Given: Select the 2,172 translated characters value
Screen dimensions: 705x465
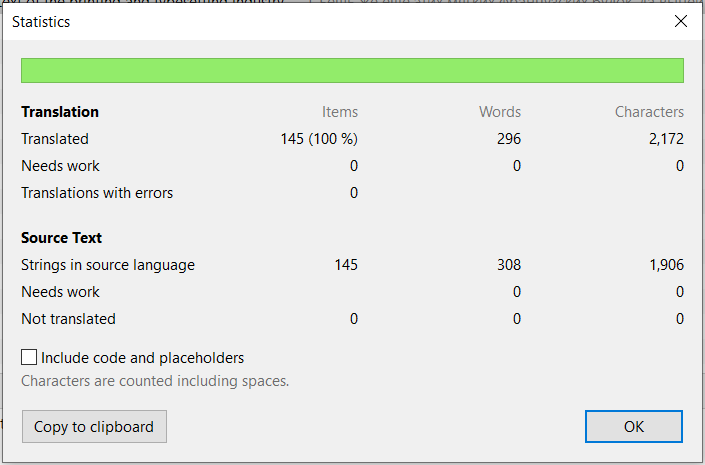Looking at the screenshot, I should coord(665,139).
